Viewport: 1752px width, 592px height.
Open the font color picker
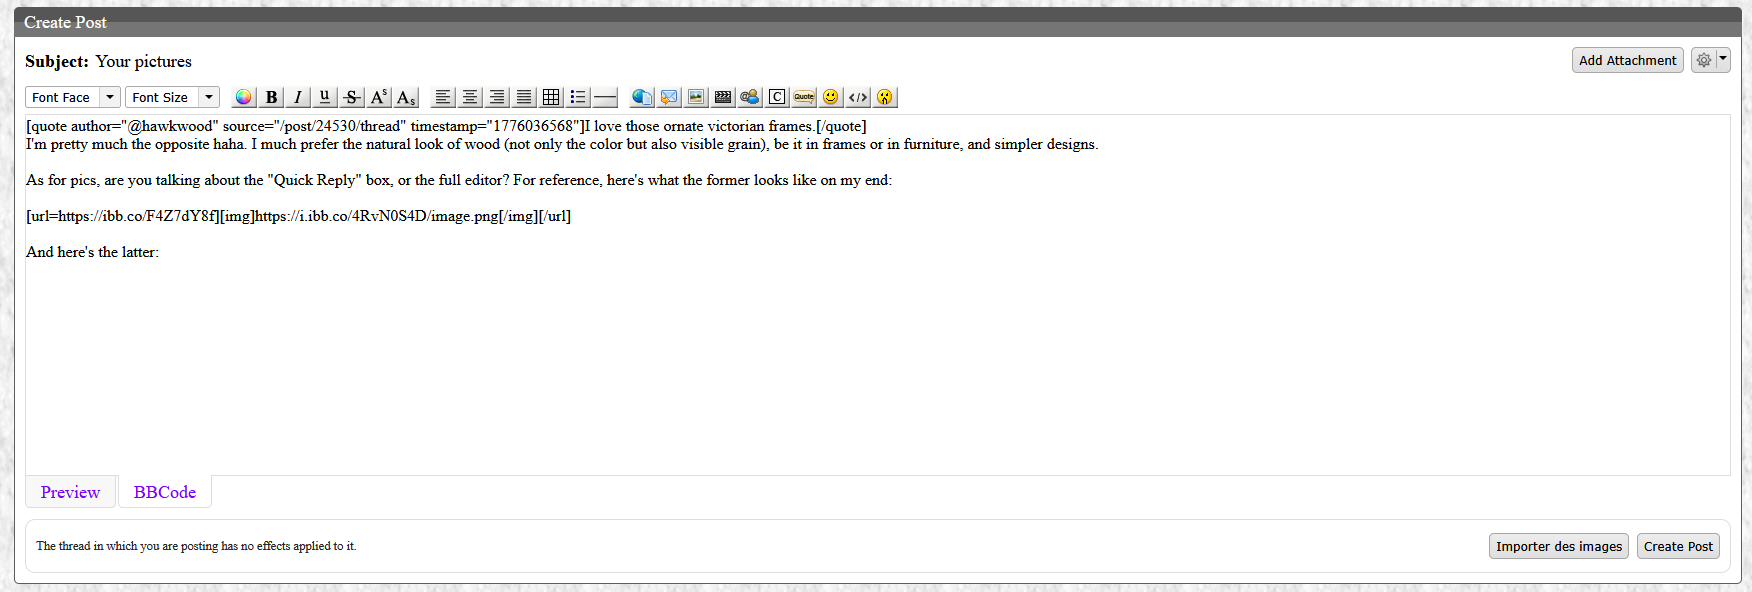[x=243, y=97]
